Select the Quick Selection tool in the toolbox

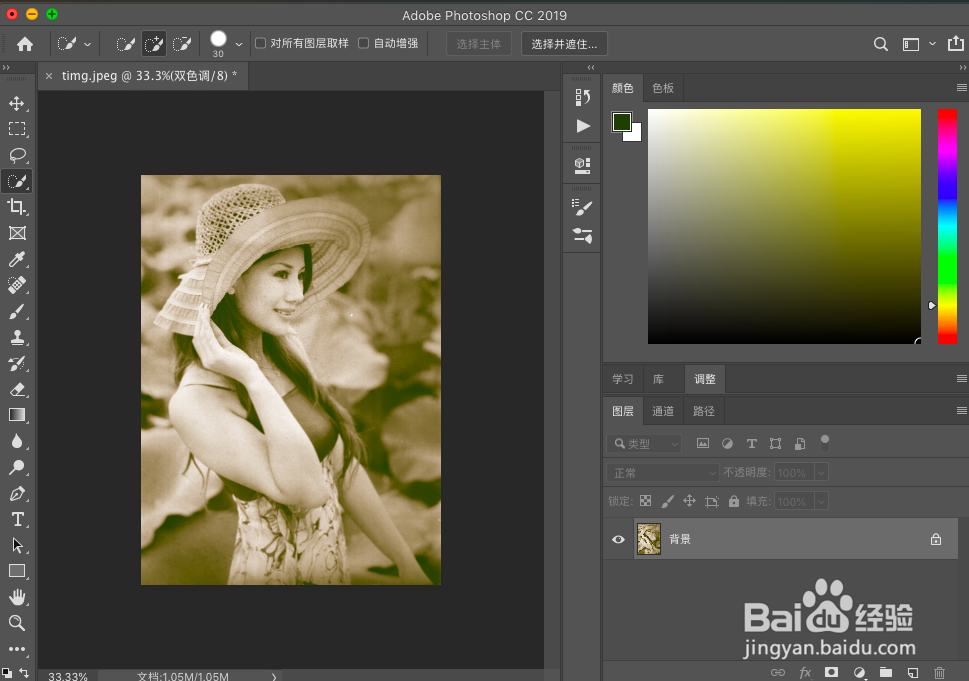coord(17,181)
